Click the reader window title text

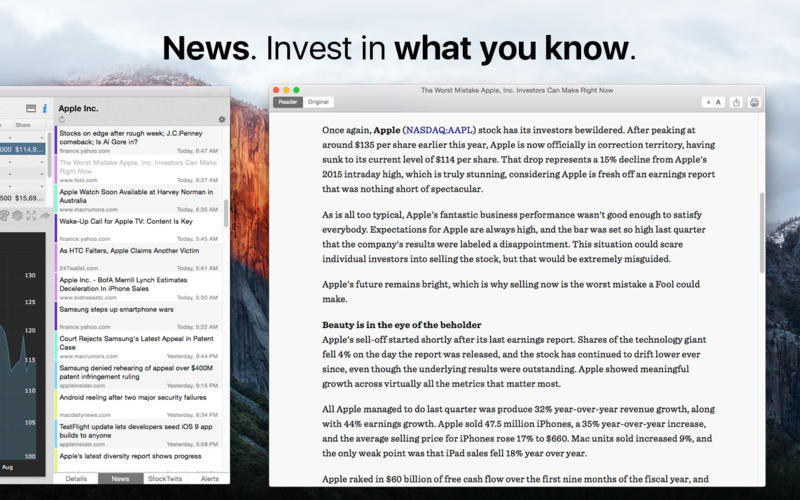[517, 90]
